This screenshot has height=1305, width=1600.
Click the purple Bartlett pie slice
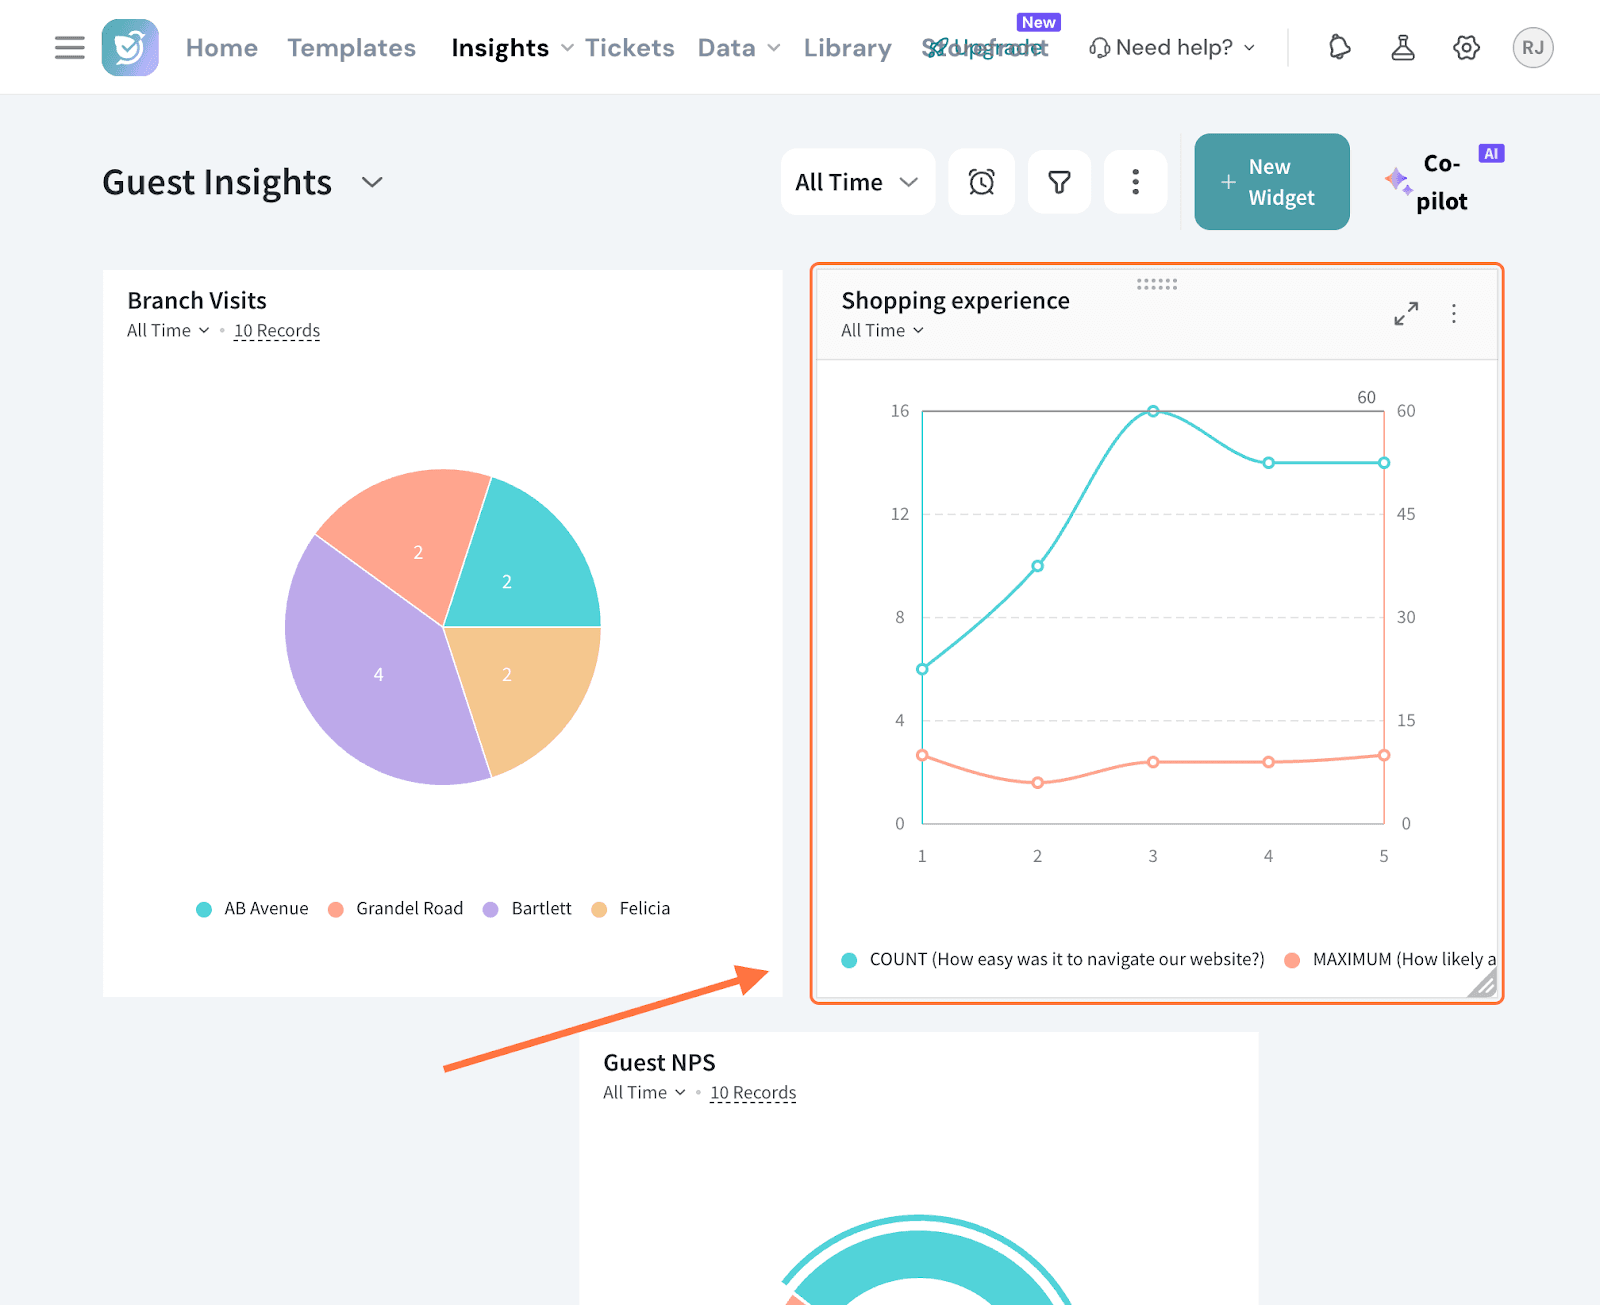(370, 680)
